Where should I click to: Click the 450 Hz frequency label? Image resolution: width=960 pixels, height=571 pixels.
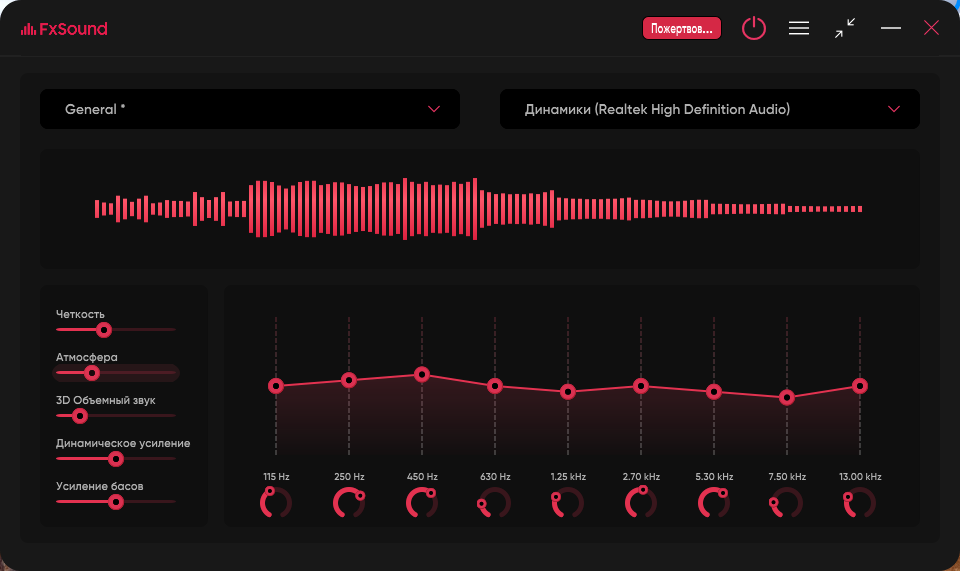tap(422, 477)
